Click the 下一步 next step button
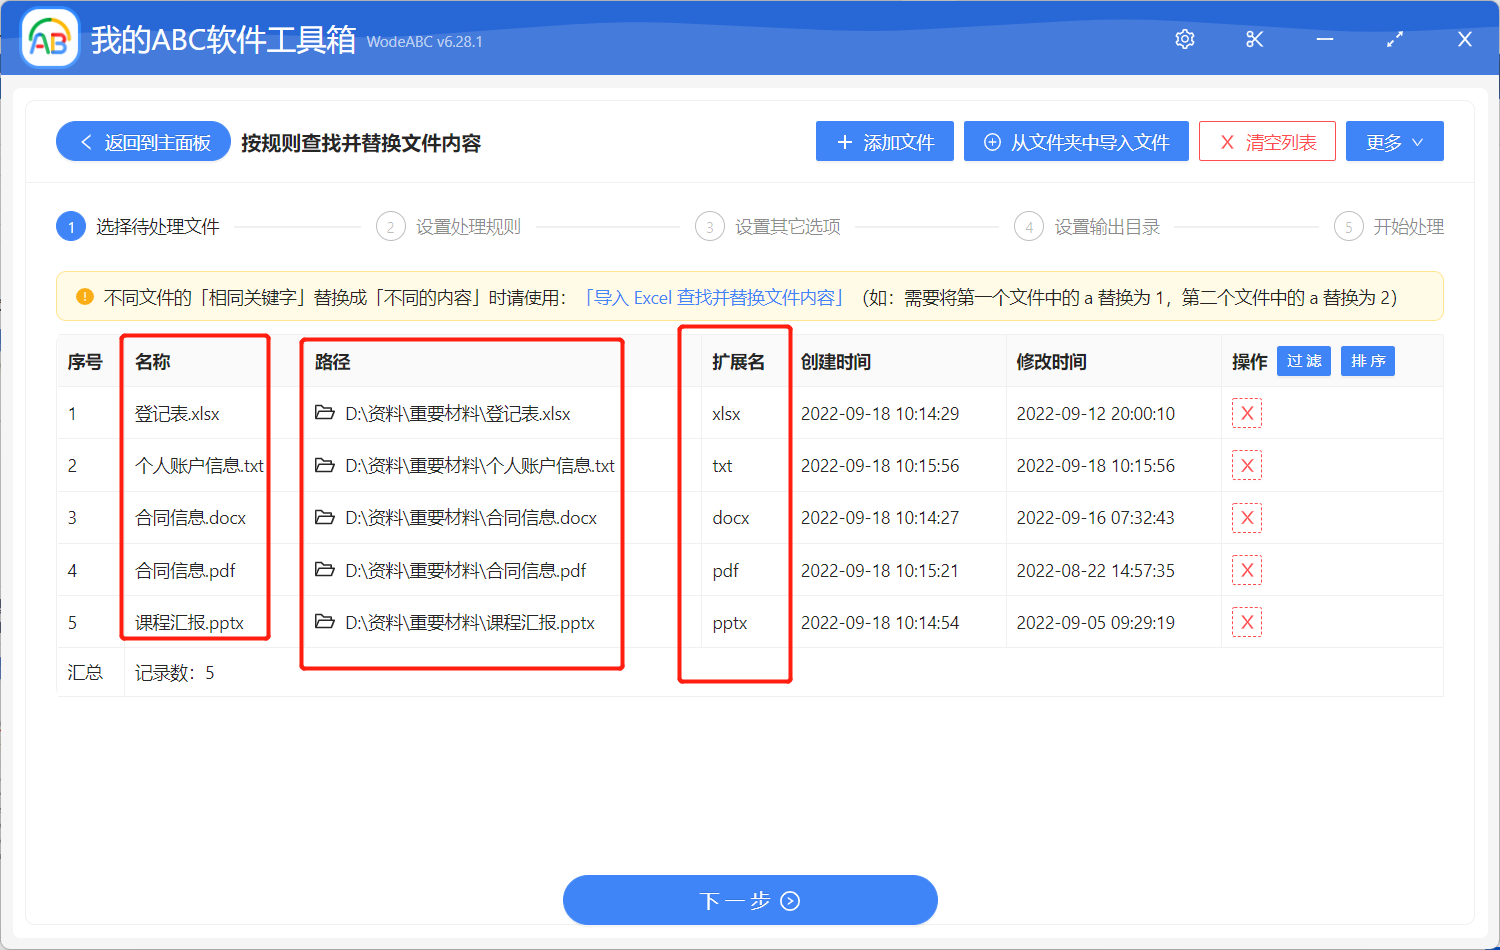 750,900
